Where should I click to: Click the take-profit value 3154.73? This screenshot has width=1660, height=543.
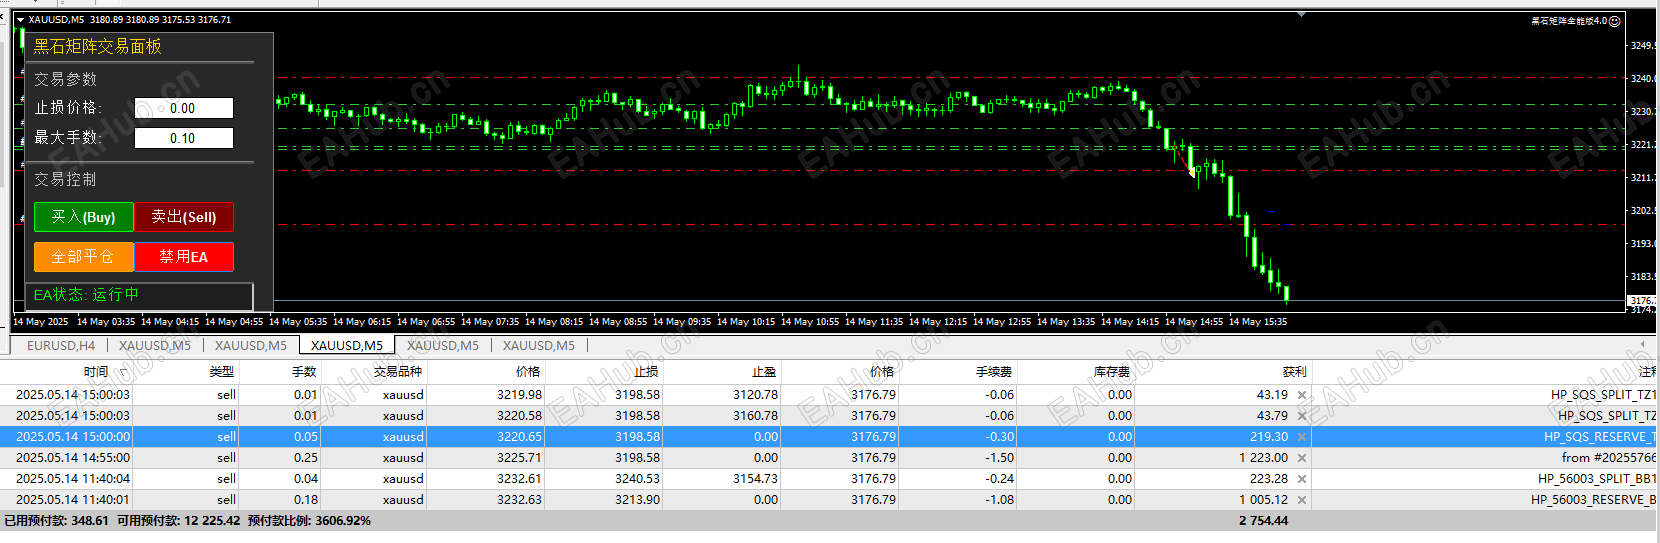[x=755, y=479]
